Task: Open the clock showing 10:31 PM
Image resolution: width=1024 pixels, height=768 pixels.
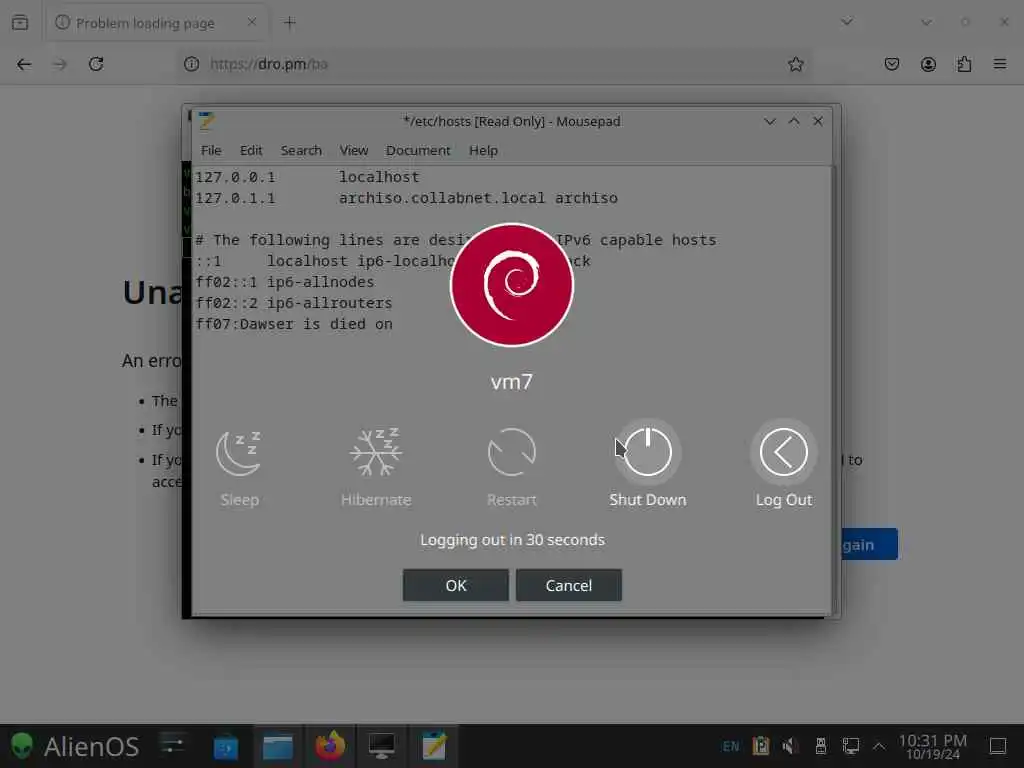Action: tap(933, 746)
